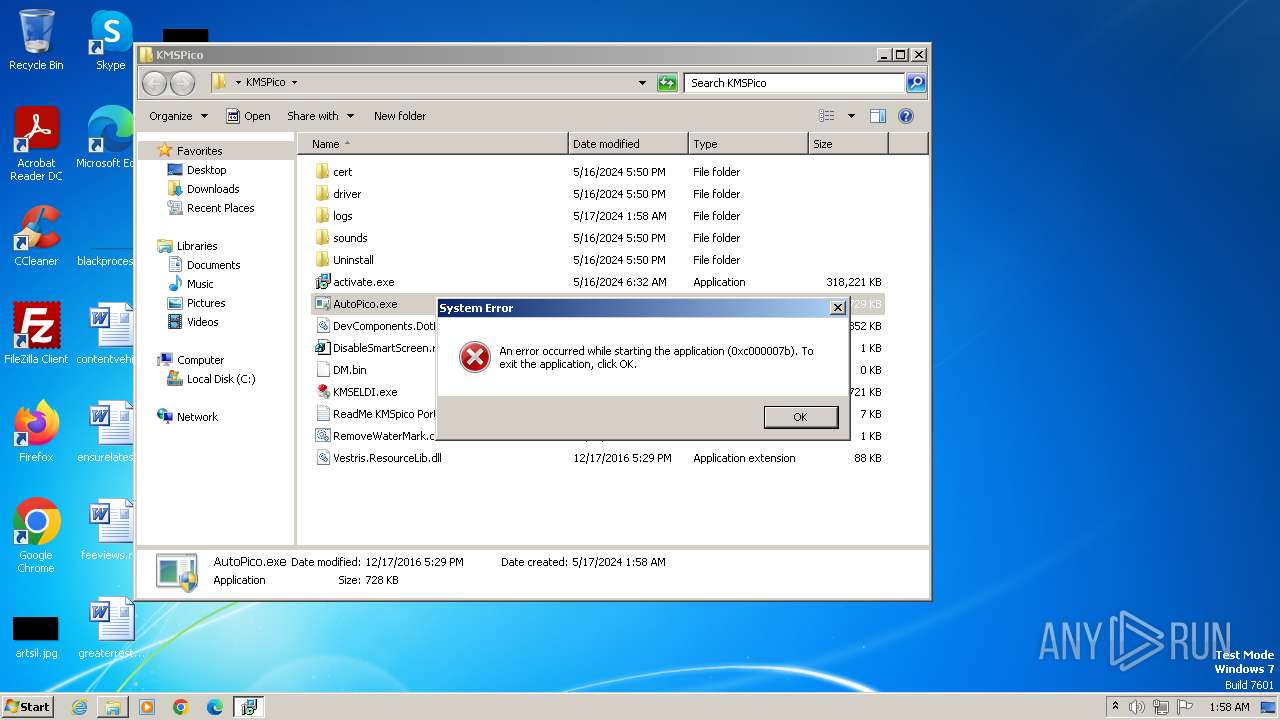Click the search magnifier icon
The height and width of the screenshot is (720, 1280).
(916, 83)
